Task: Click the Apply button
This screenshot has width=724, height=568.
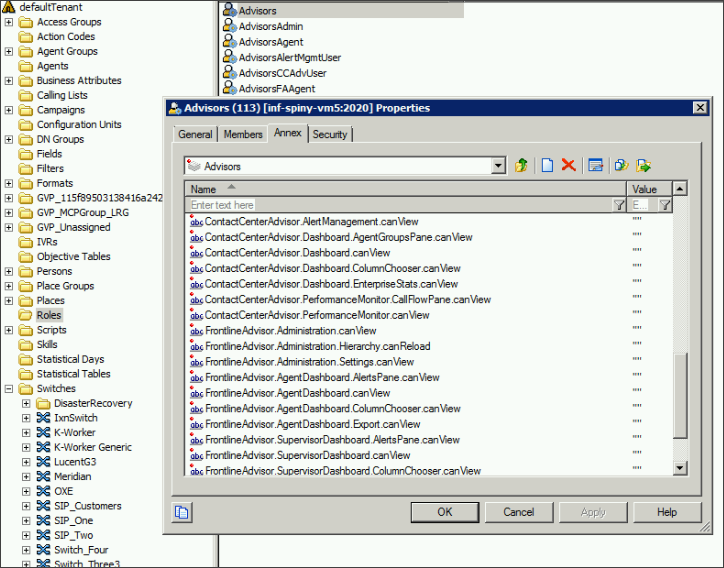Action: 593,512
